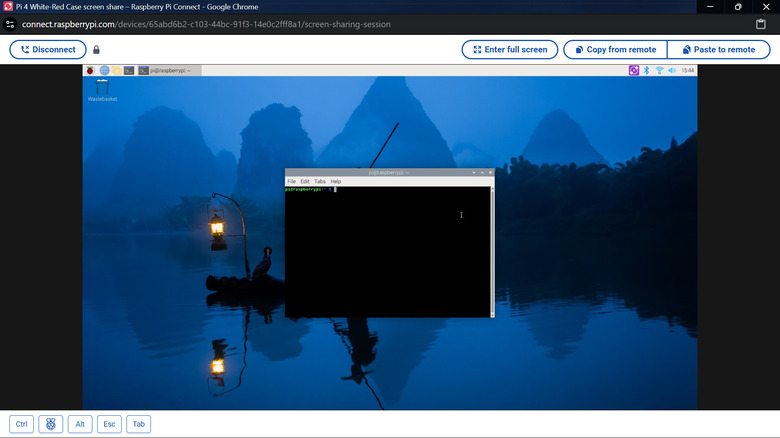Viewport: 780px width, 438px height.
Task: Click the terminal vertical scrollbar
Action: click(492, 252)
